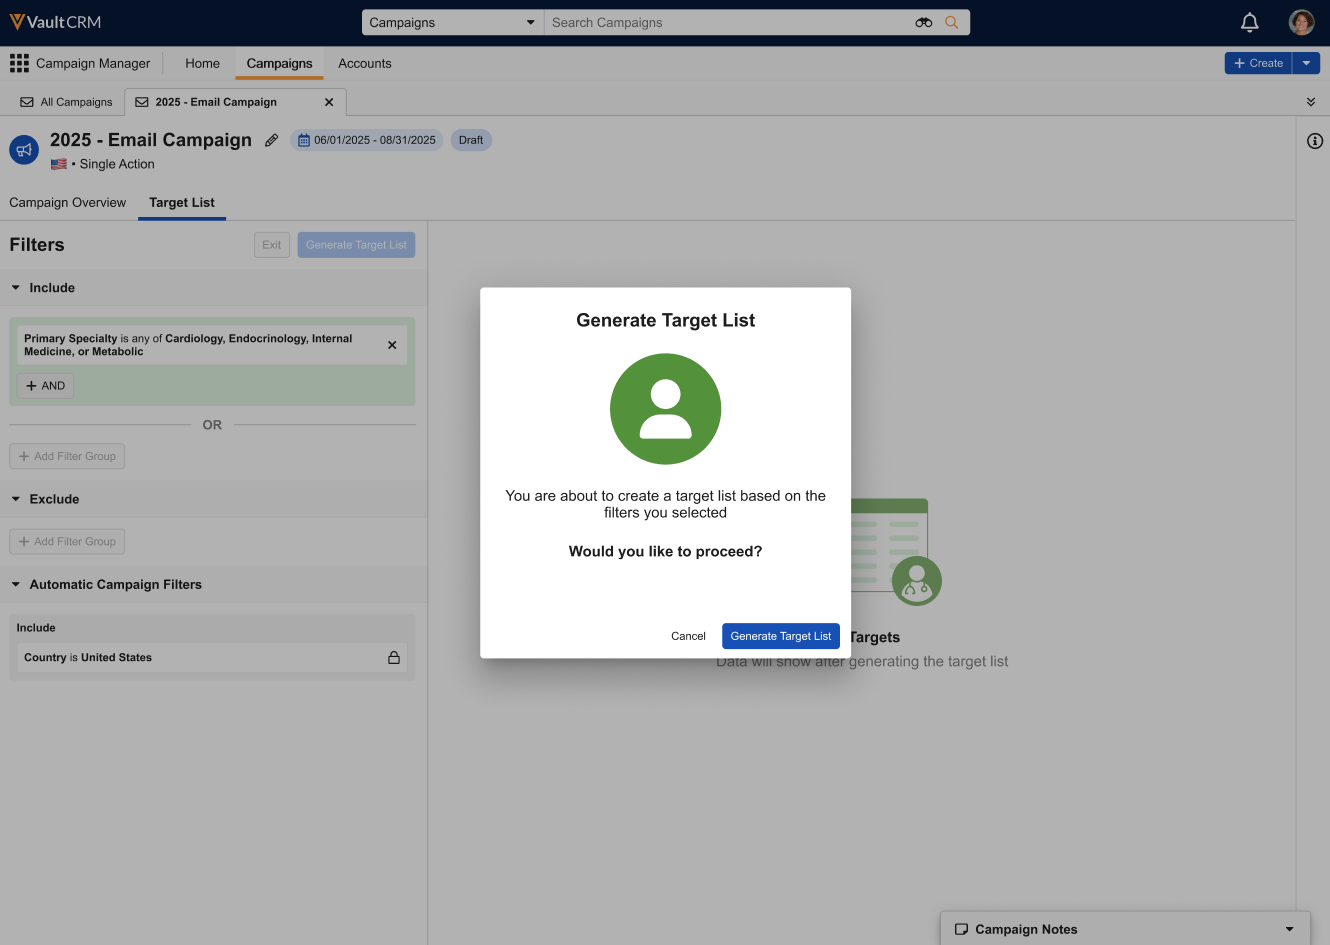1330x945 pixels.
Task: Collapse the Include filters section
Action: pos(16,288)
